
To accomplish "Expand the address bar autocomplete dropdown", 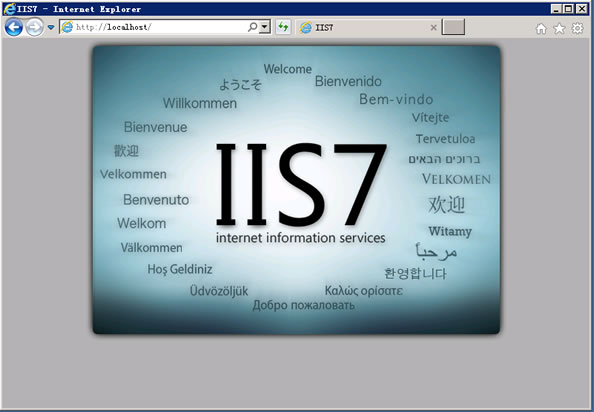I will tap(265, 27).
